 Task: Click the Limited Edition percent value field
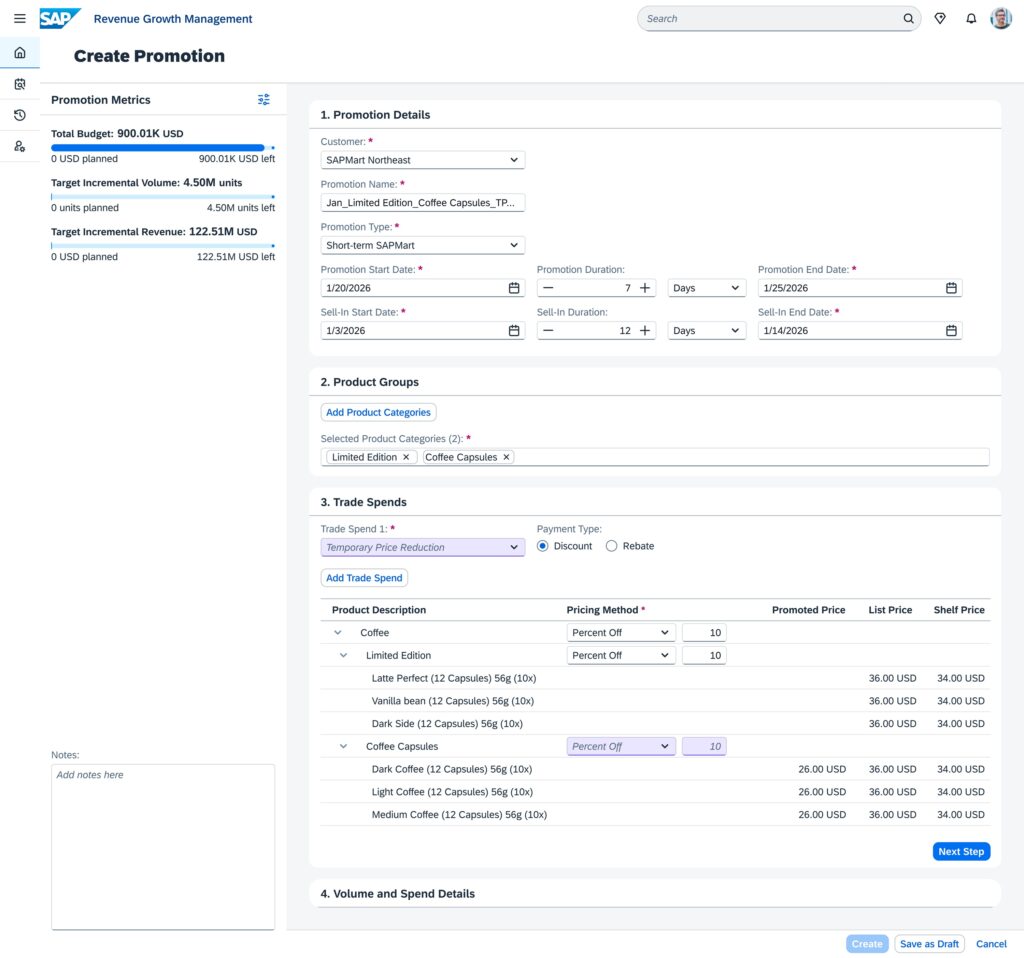point(704,655)
